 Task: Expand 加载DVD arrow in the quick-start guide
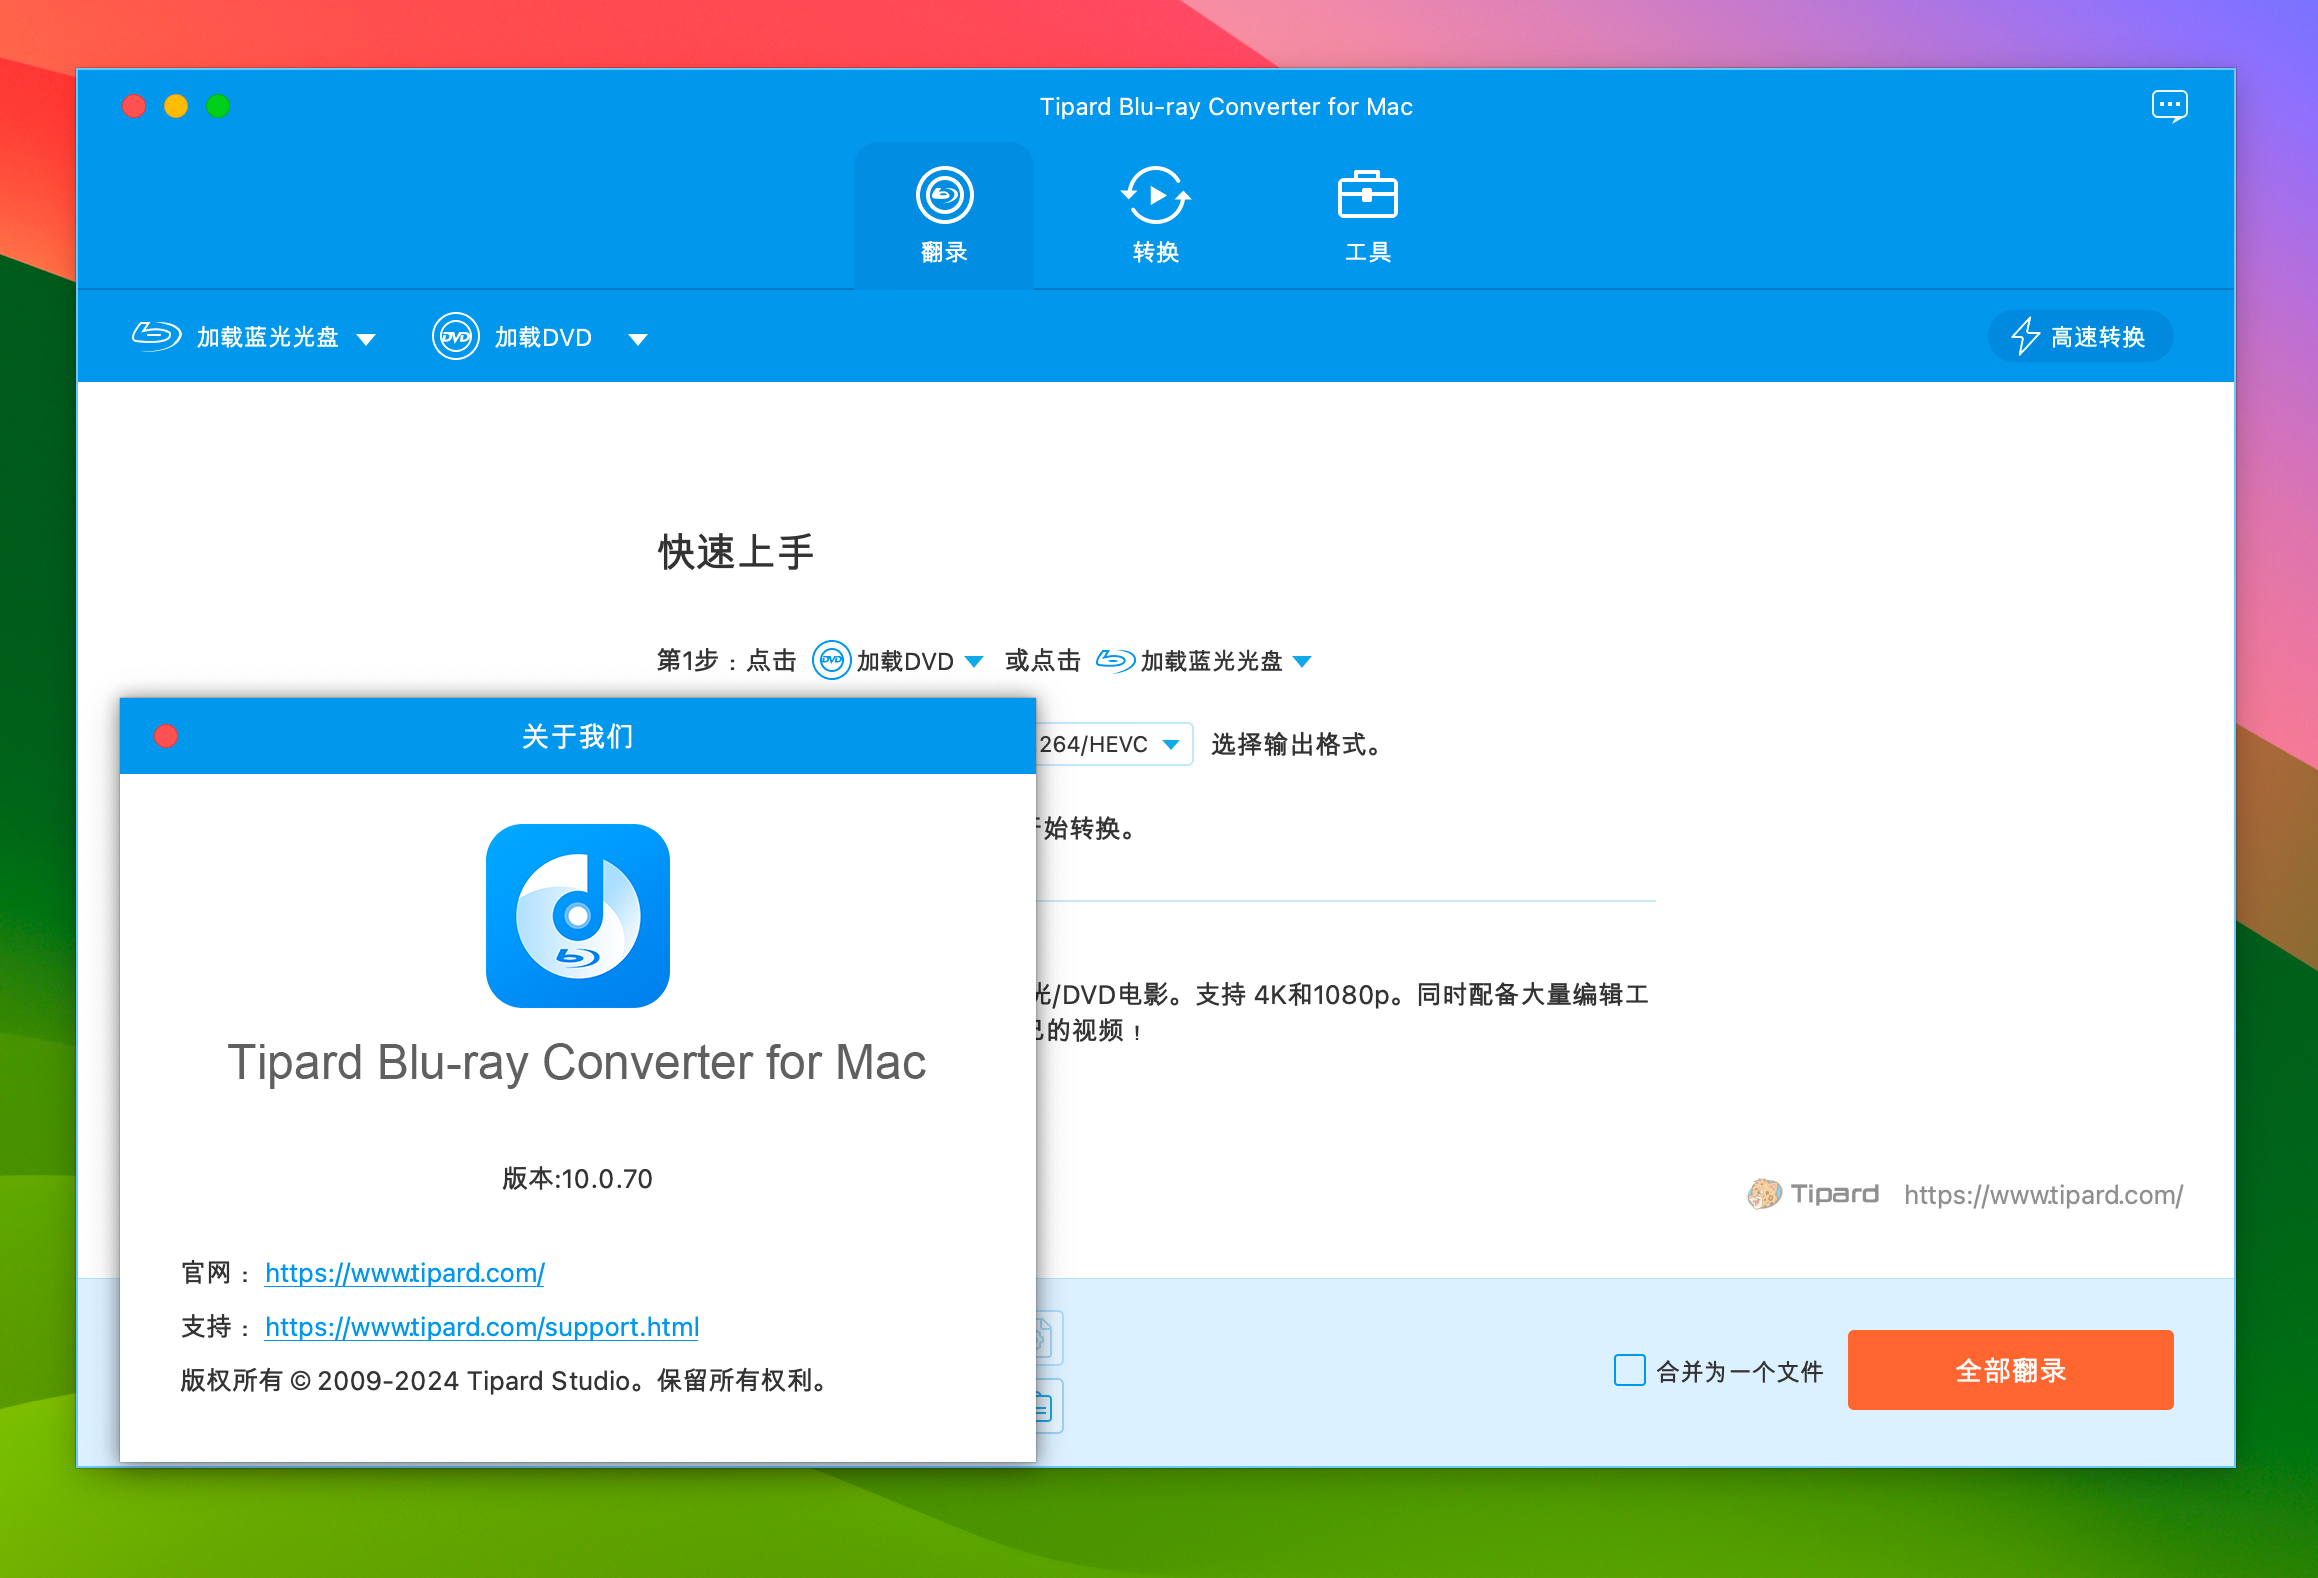tap(974, 661)
